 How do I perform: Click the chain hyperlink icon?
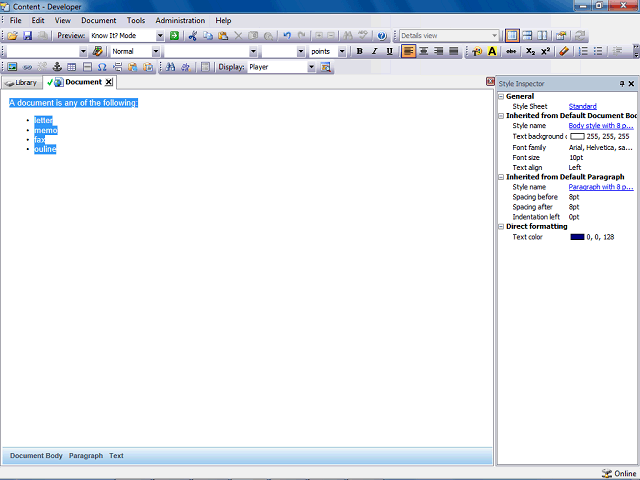click(x=27, y=67)
